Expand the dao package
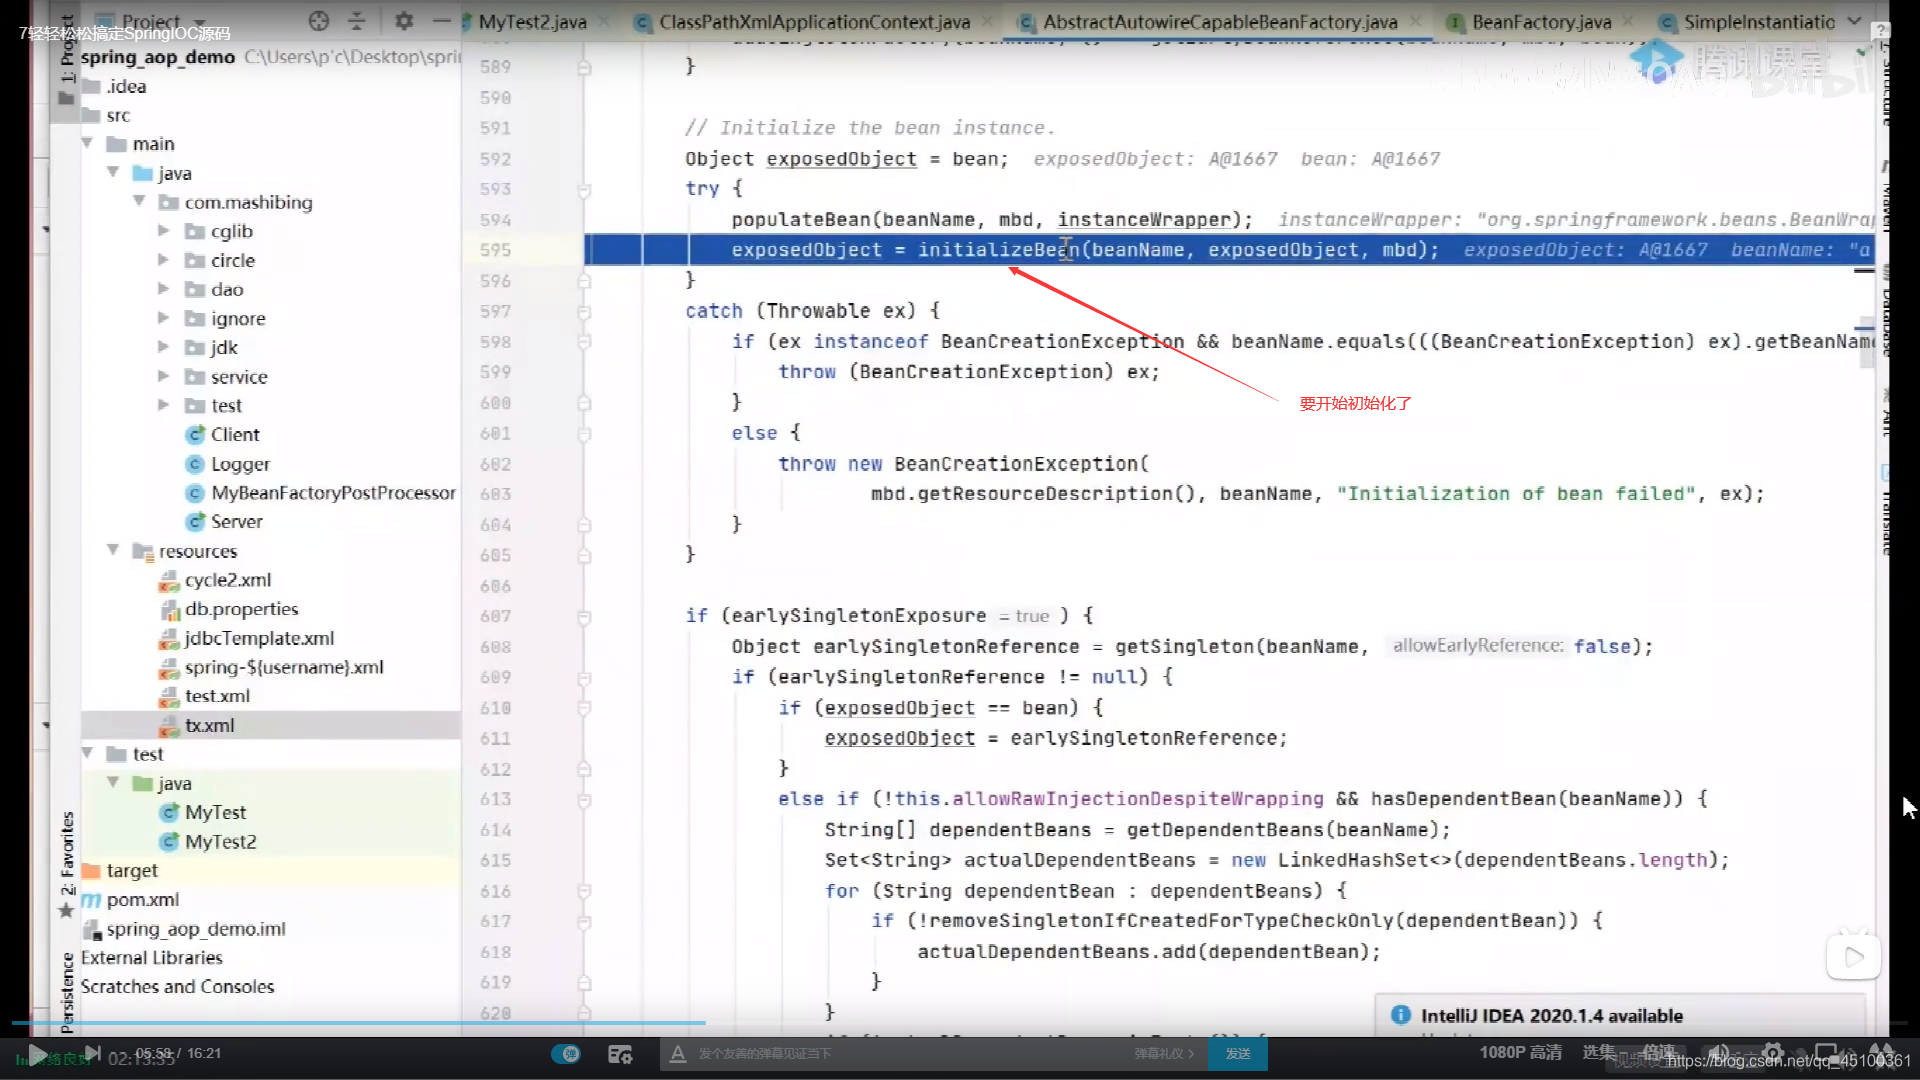The image size is (1920, 1080). [x=164, y=288]
